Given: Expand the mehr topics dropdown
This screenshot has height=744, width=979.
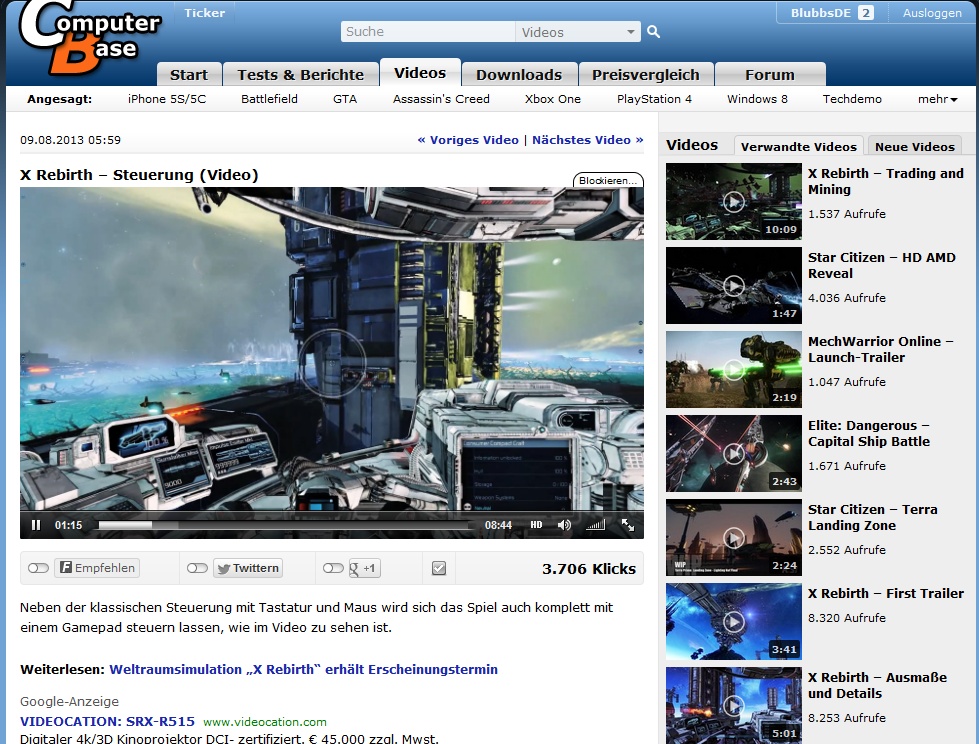Looking at the screenshot, I should (937, 99).
